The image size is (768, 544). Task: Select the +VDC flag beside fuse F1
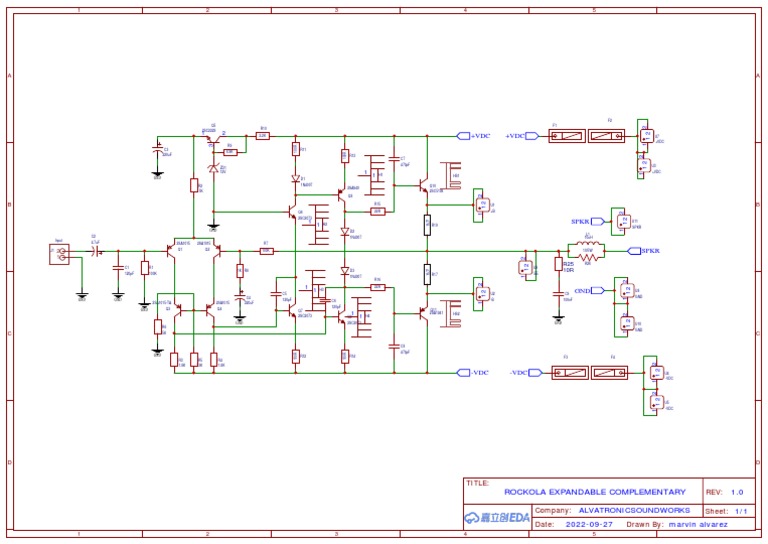click(x=532, y=136)
